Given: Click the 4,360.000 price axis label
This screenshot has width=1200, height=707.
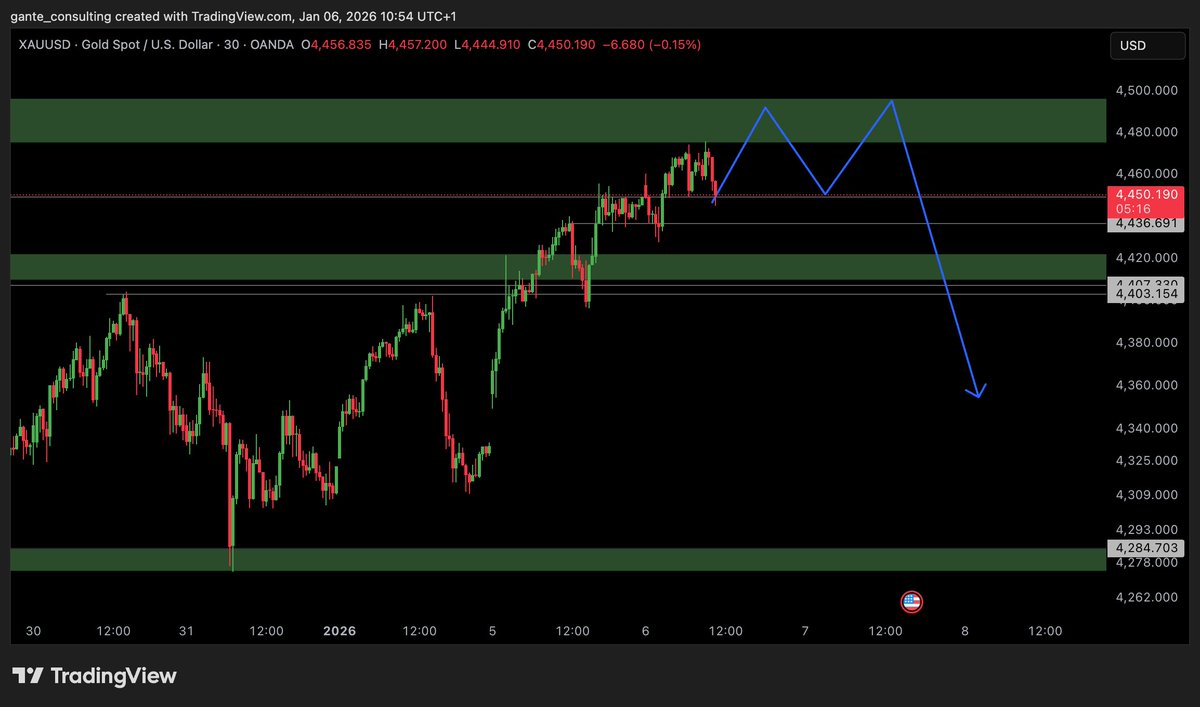Looking at the screenshot, I should (x=1147, y=385).
